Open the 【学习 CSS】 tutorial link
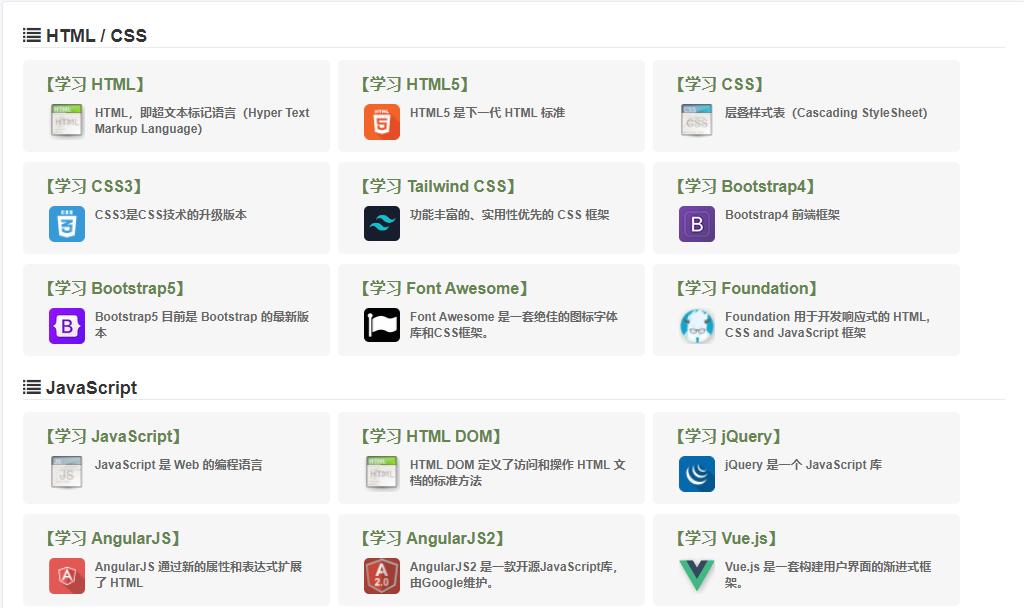 (x=720, y=84)
